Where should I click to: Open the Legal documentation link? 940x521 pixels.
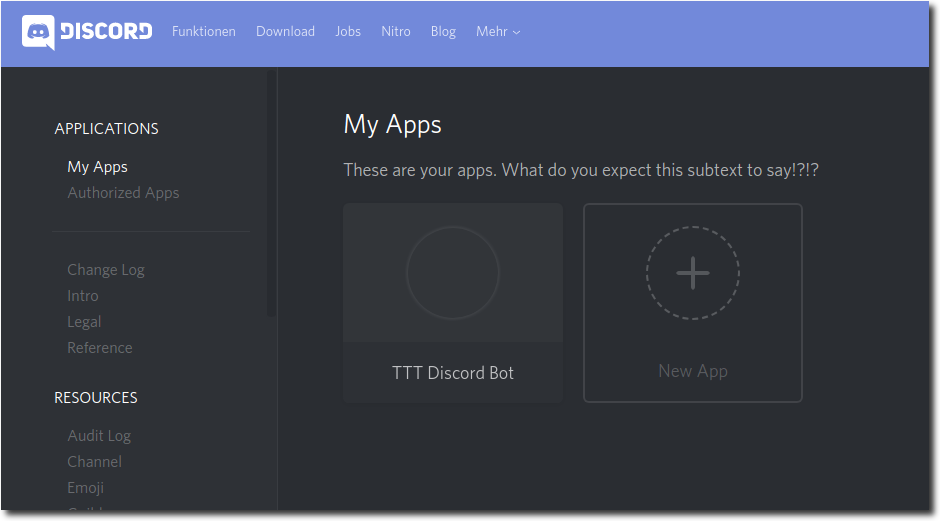[x=84, y=322]
